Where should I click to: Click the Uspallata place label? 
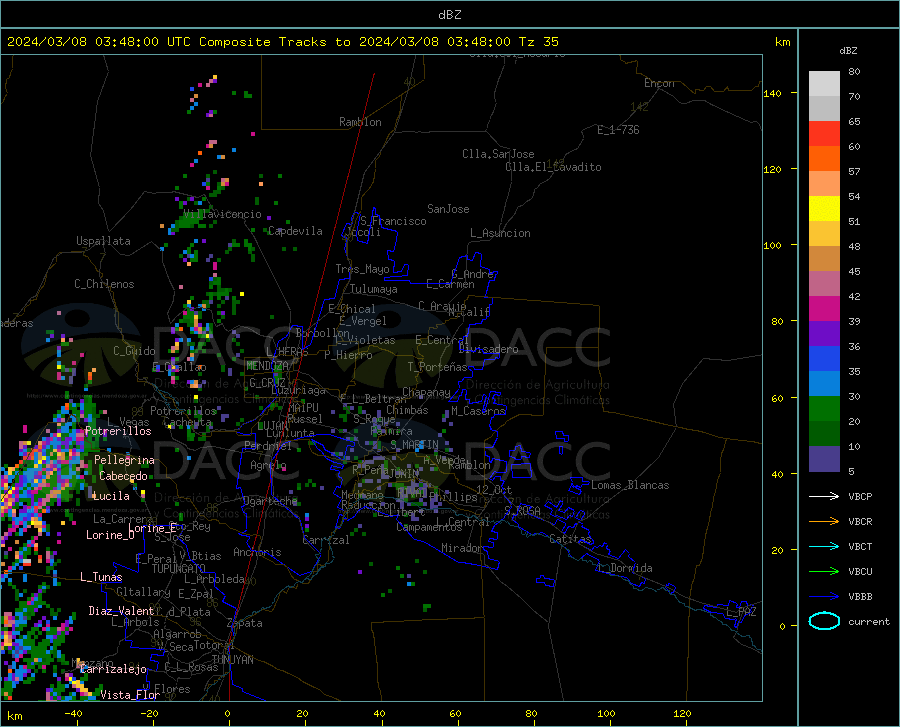point(103,241)
